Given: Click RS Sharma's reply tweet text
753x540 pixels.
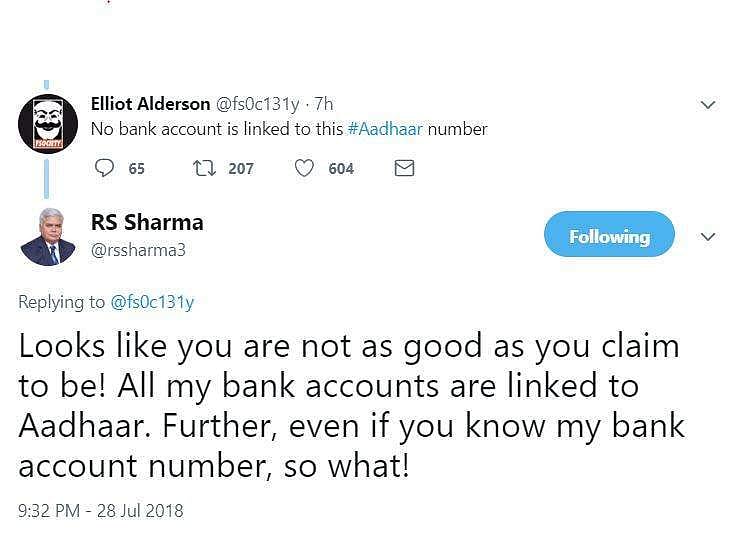Looking at the screenshot, I should tap(350, 406).
